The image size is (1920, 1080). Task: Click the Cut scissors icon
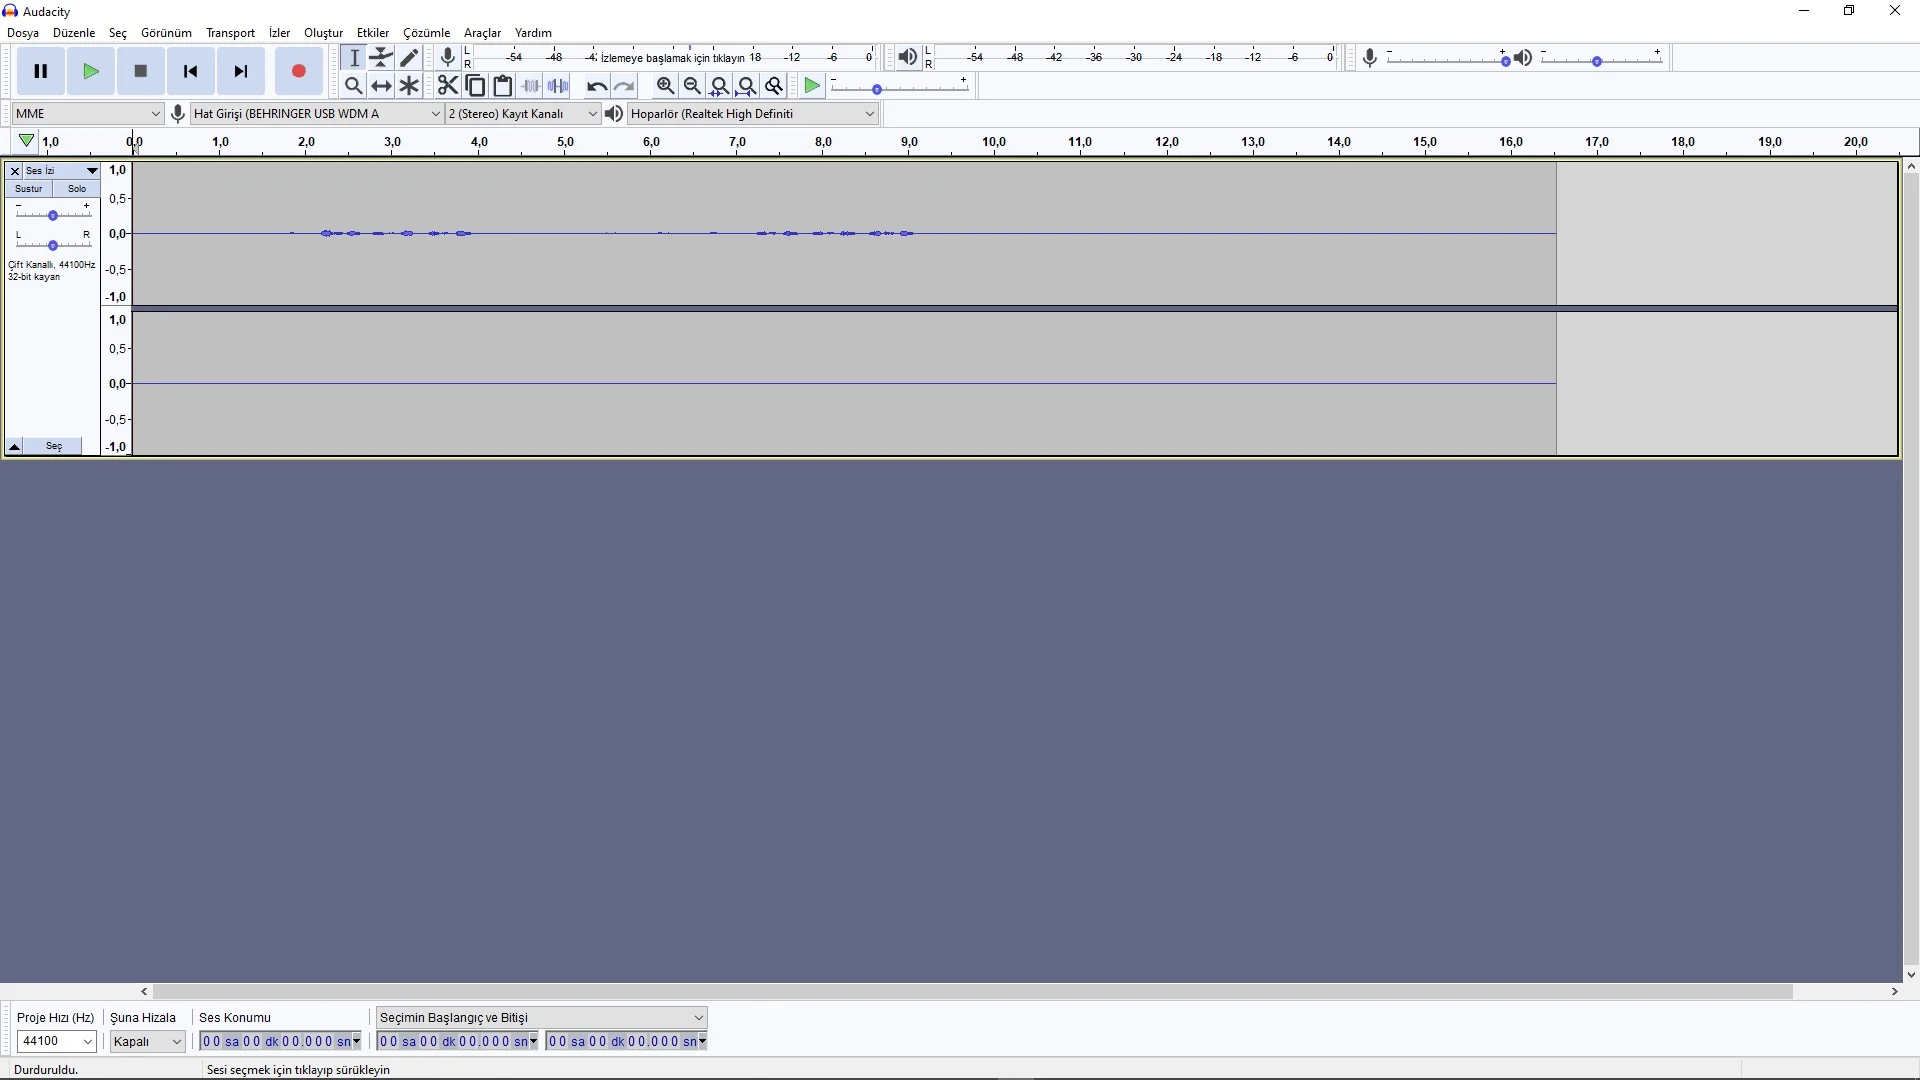tap(447, 86)
